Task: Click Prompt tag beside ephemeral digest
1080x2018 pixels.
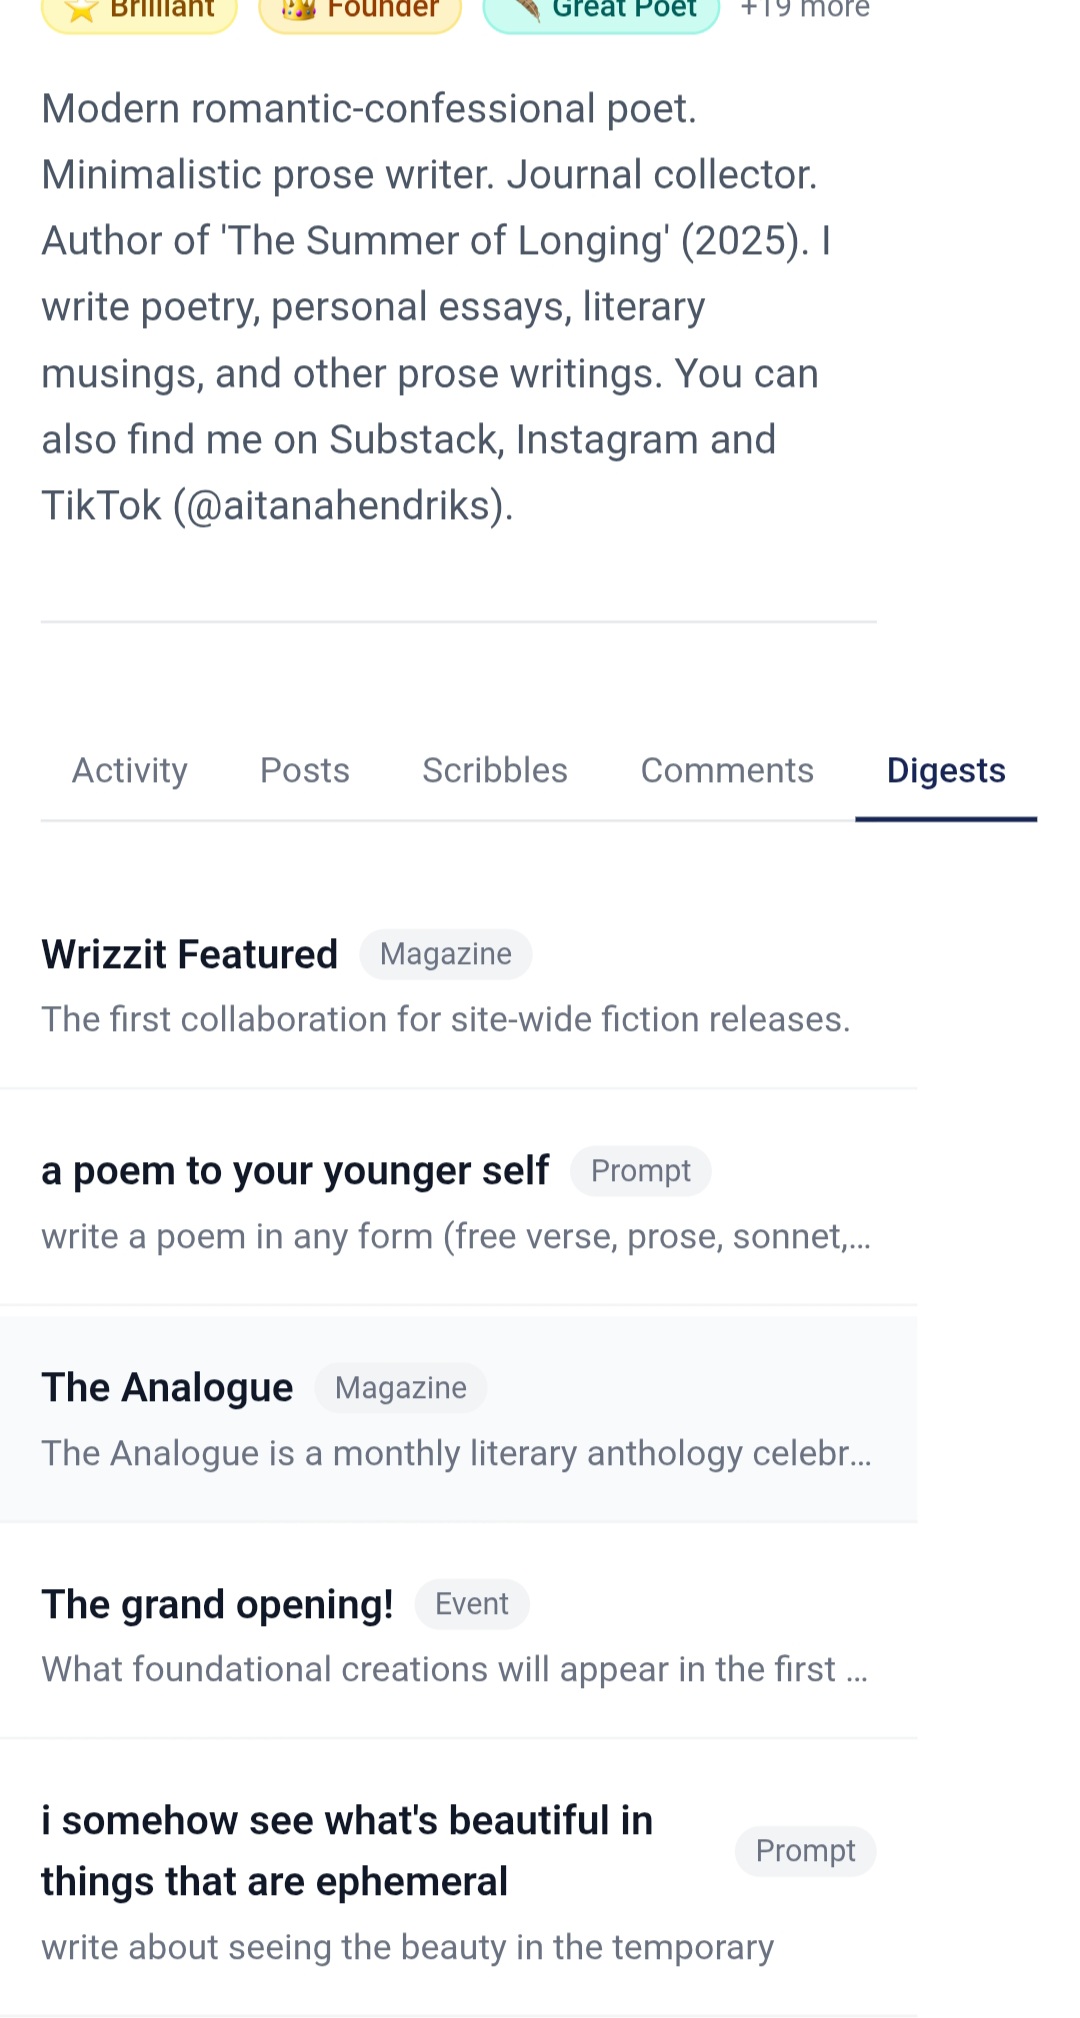Action: [806, 1851]
